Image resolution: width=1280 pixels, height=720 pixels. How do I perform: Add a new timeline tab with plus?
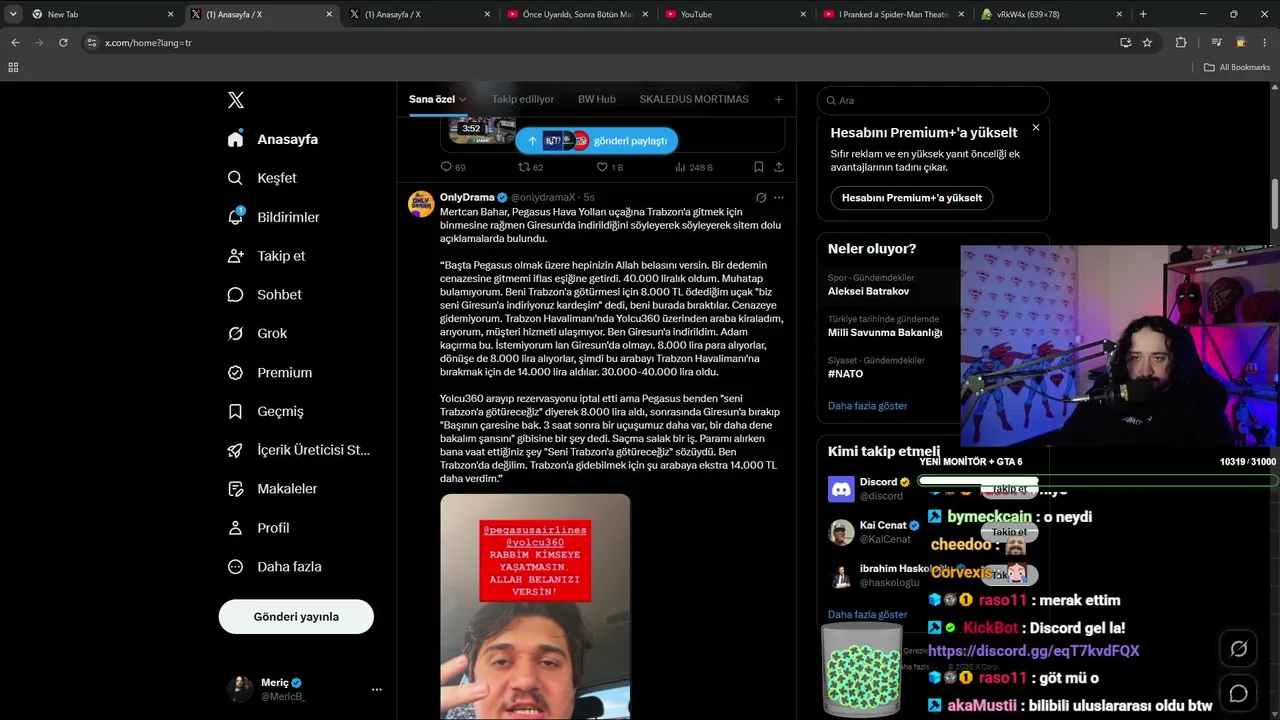[778, 99]
